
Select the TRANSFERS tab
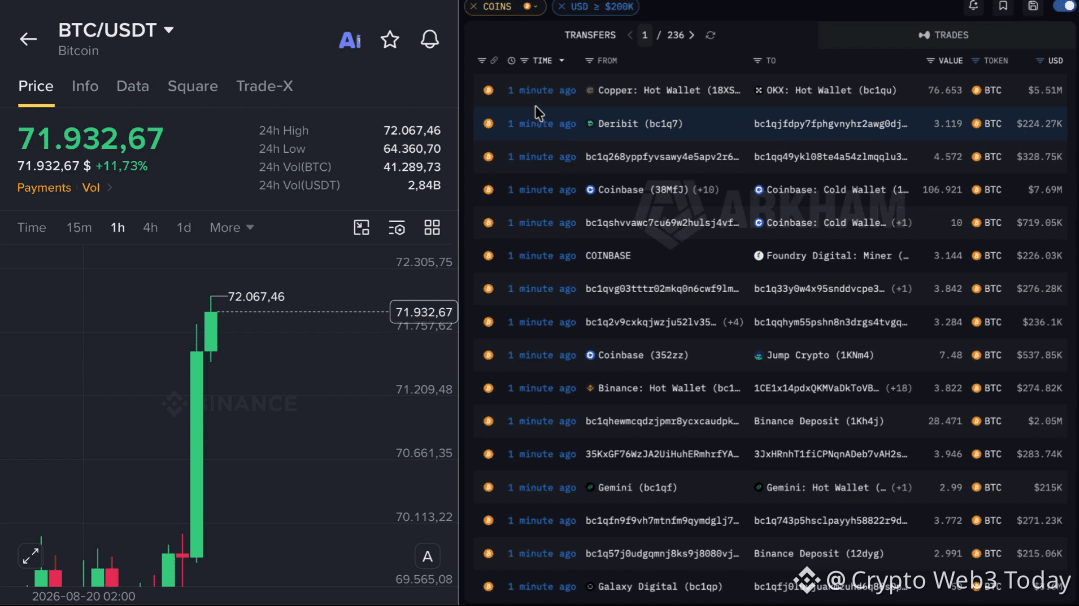point(590,35)
